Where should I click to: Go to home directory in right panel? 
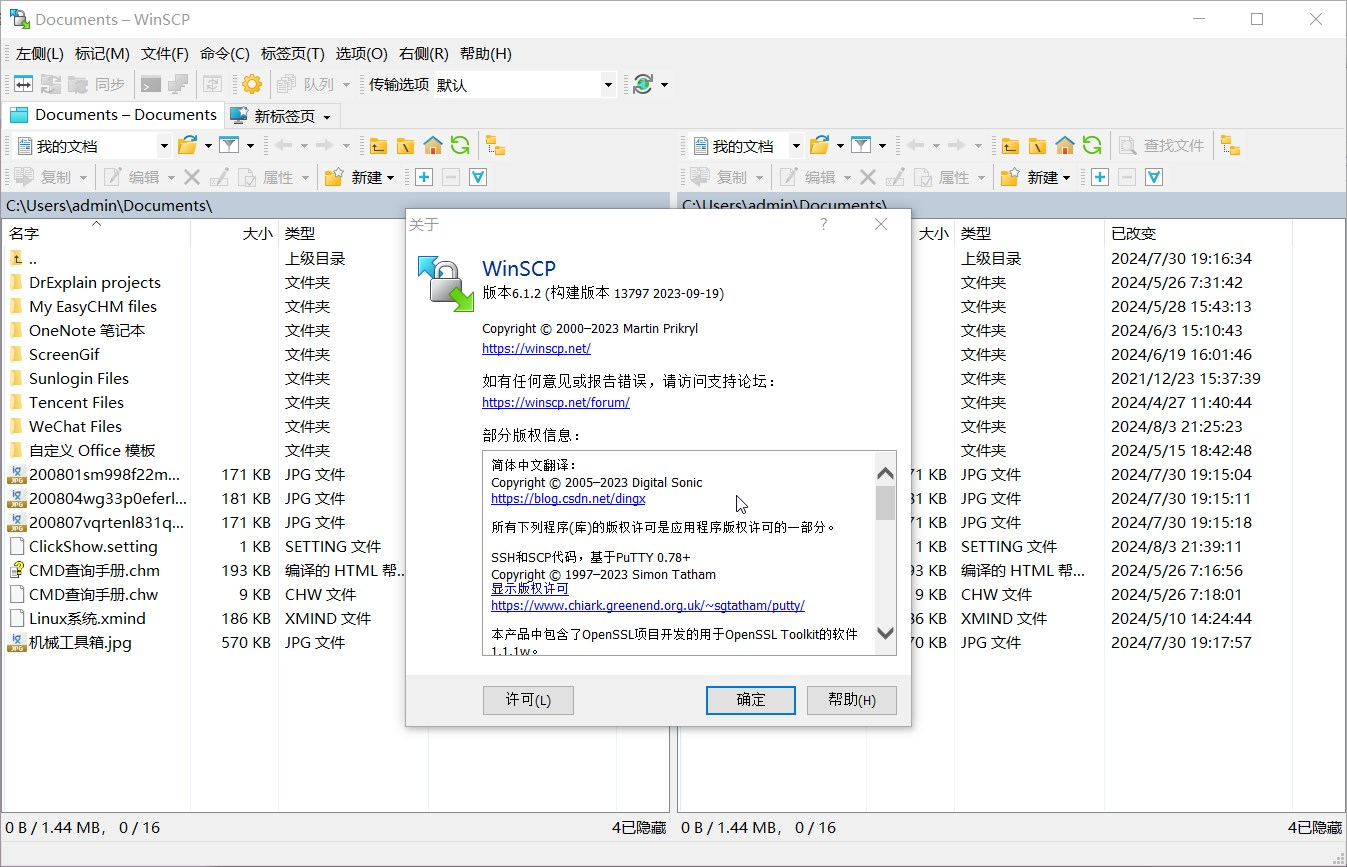(1065, 145)
